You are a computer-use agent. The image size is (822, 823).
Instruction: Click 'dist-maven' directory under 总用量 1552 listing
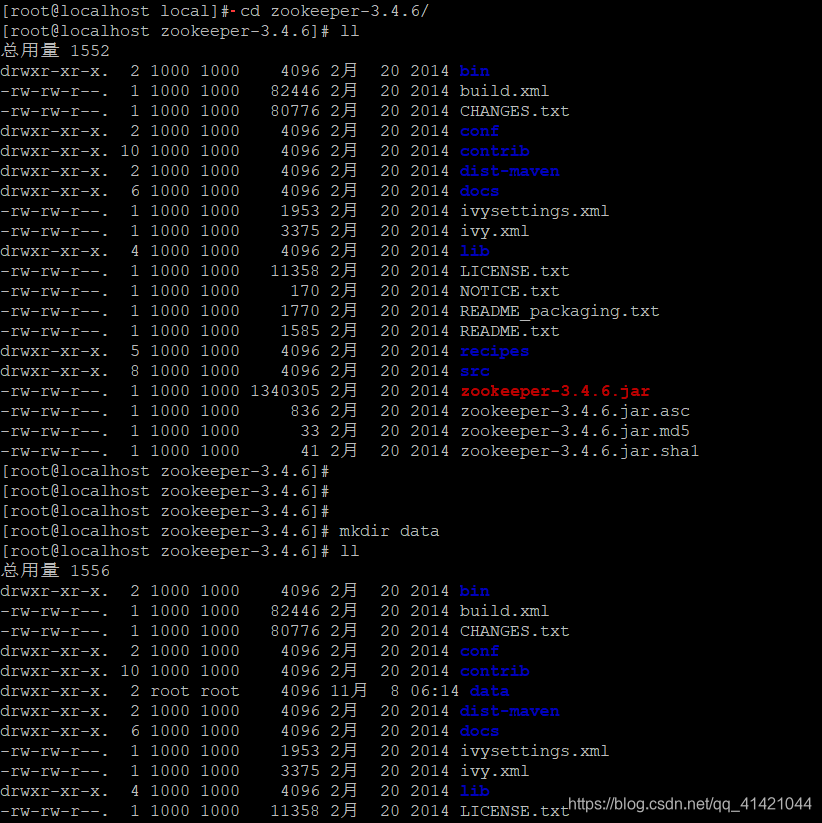(510, 171)
